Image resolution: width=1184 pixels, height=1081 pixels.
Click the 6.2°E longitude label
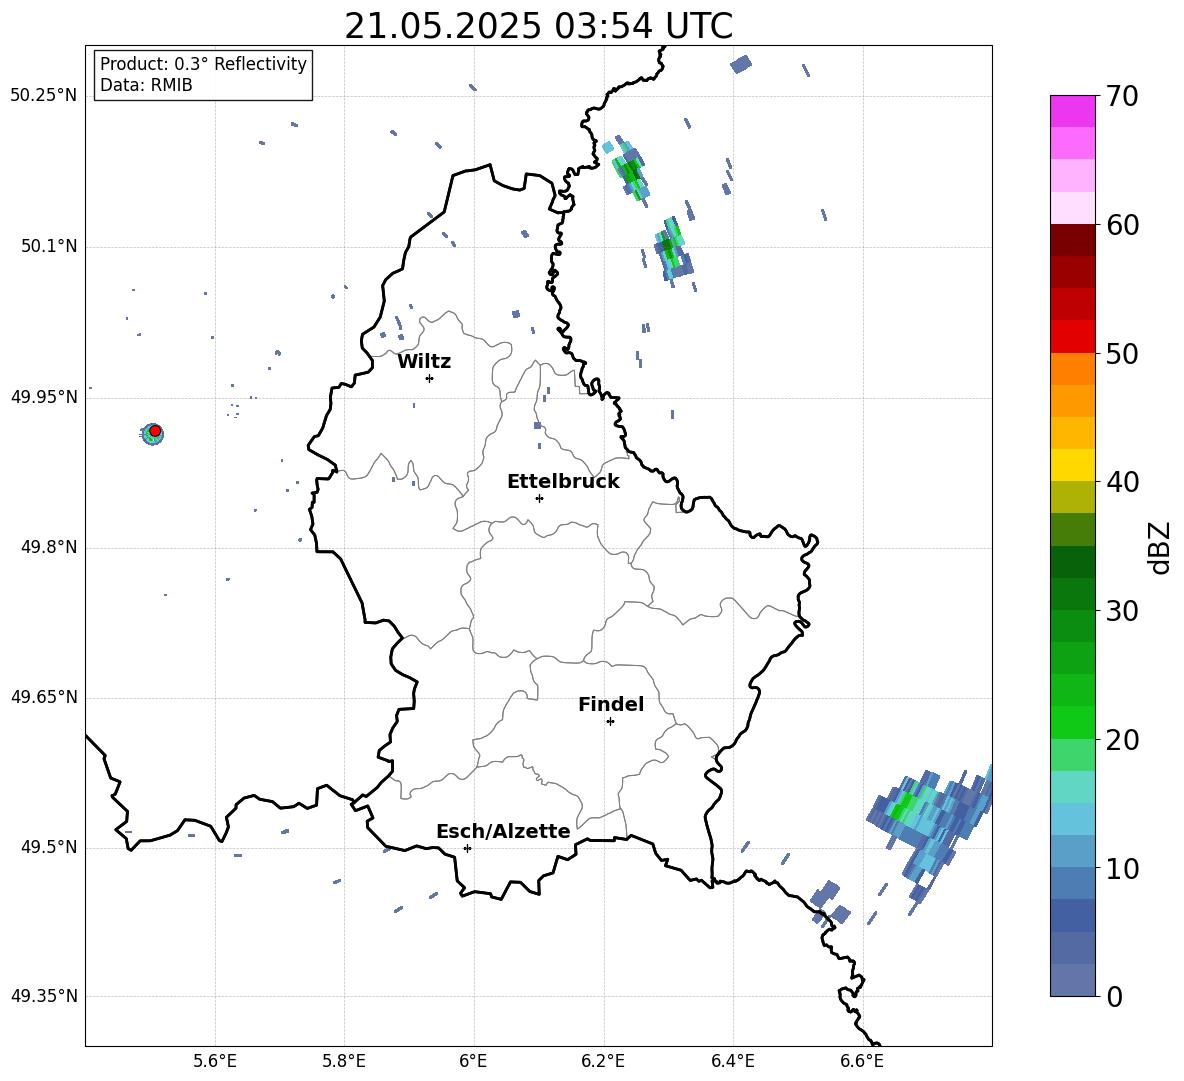coord(603,1061)
